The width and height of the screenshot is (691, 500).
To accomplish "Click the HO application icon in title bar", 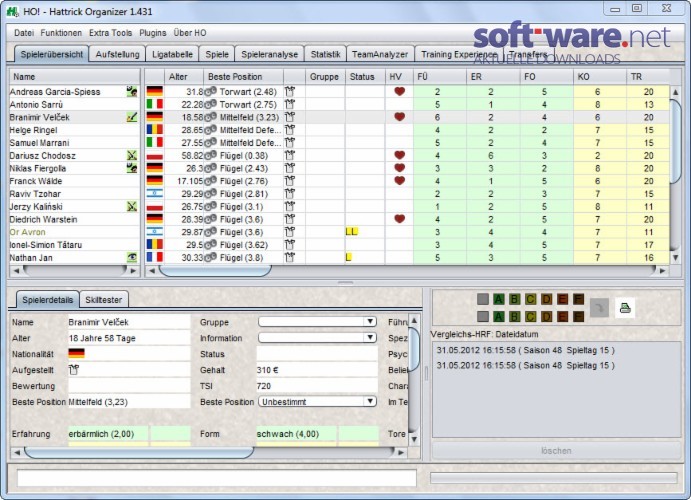I will (13, 11).
